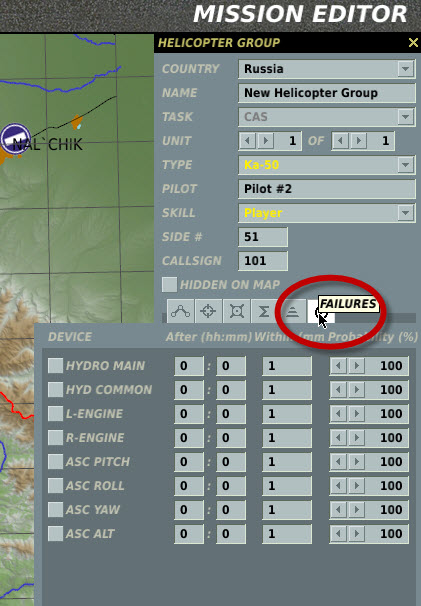Open the TYPE dropdown showing Ka-50
Screen dimensions: 421x606
tap(327, 165)
